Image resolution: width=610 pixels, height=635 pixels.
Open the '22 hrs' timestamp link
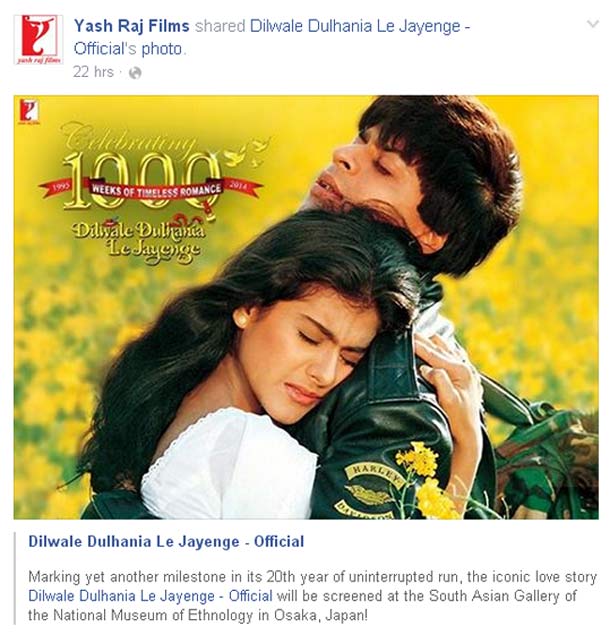click(94, 72)
